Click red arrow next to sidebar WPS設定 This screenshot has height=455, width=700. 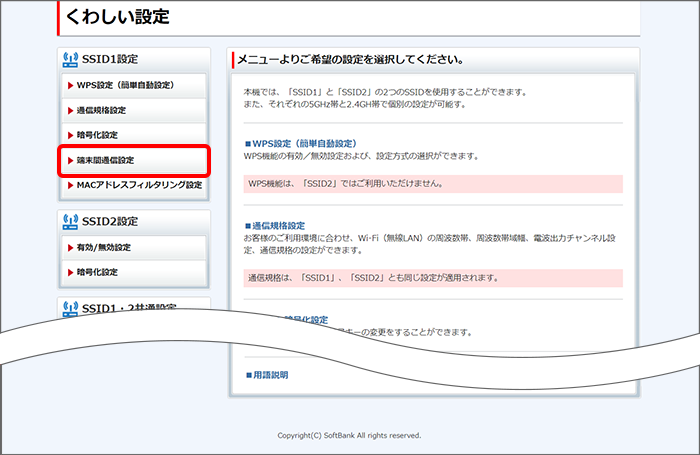click(70, 85)
